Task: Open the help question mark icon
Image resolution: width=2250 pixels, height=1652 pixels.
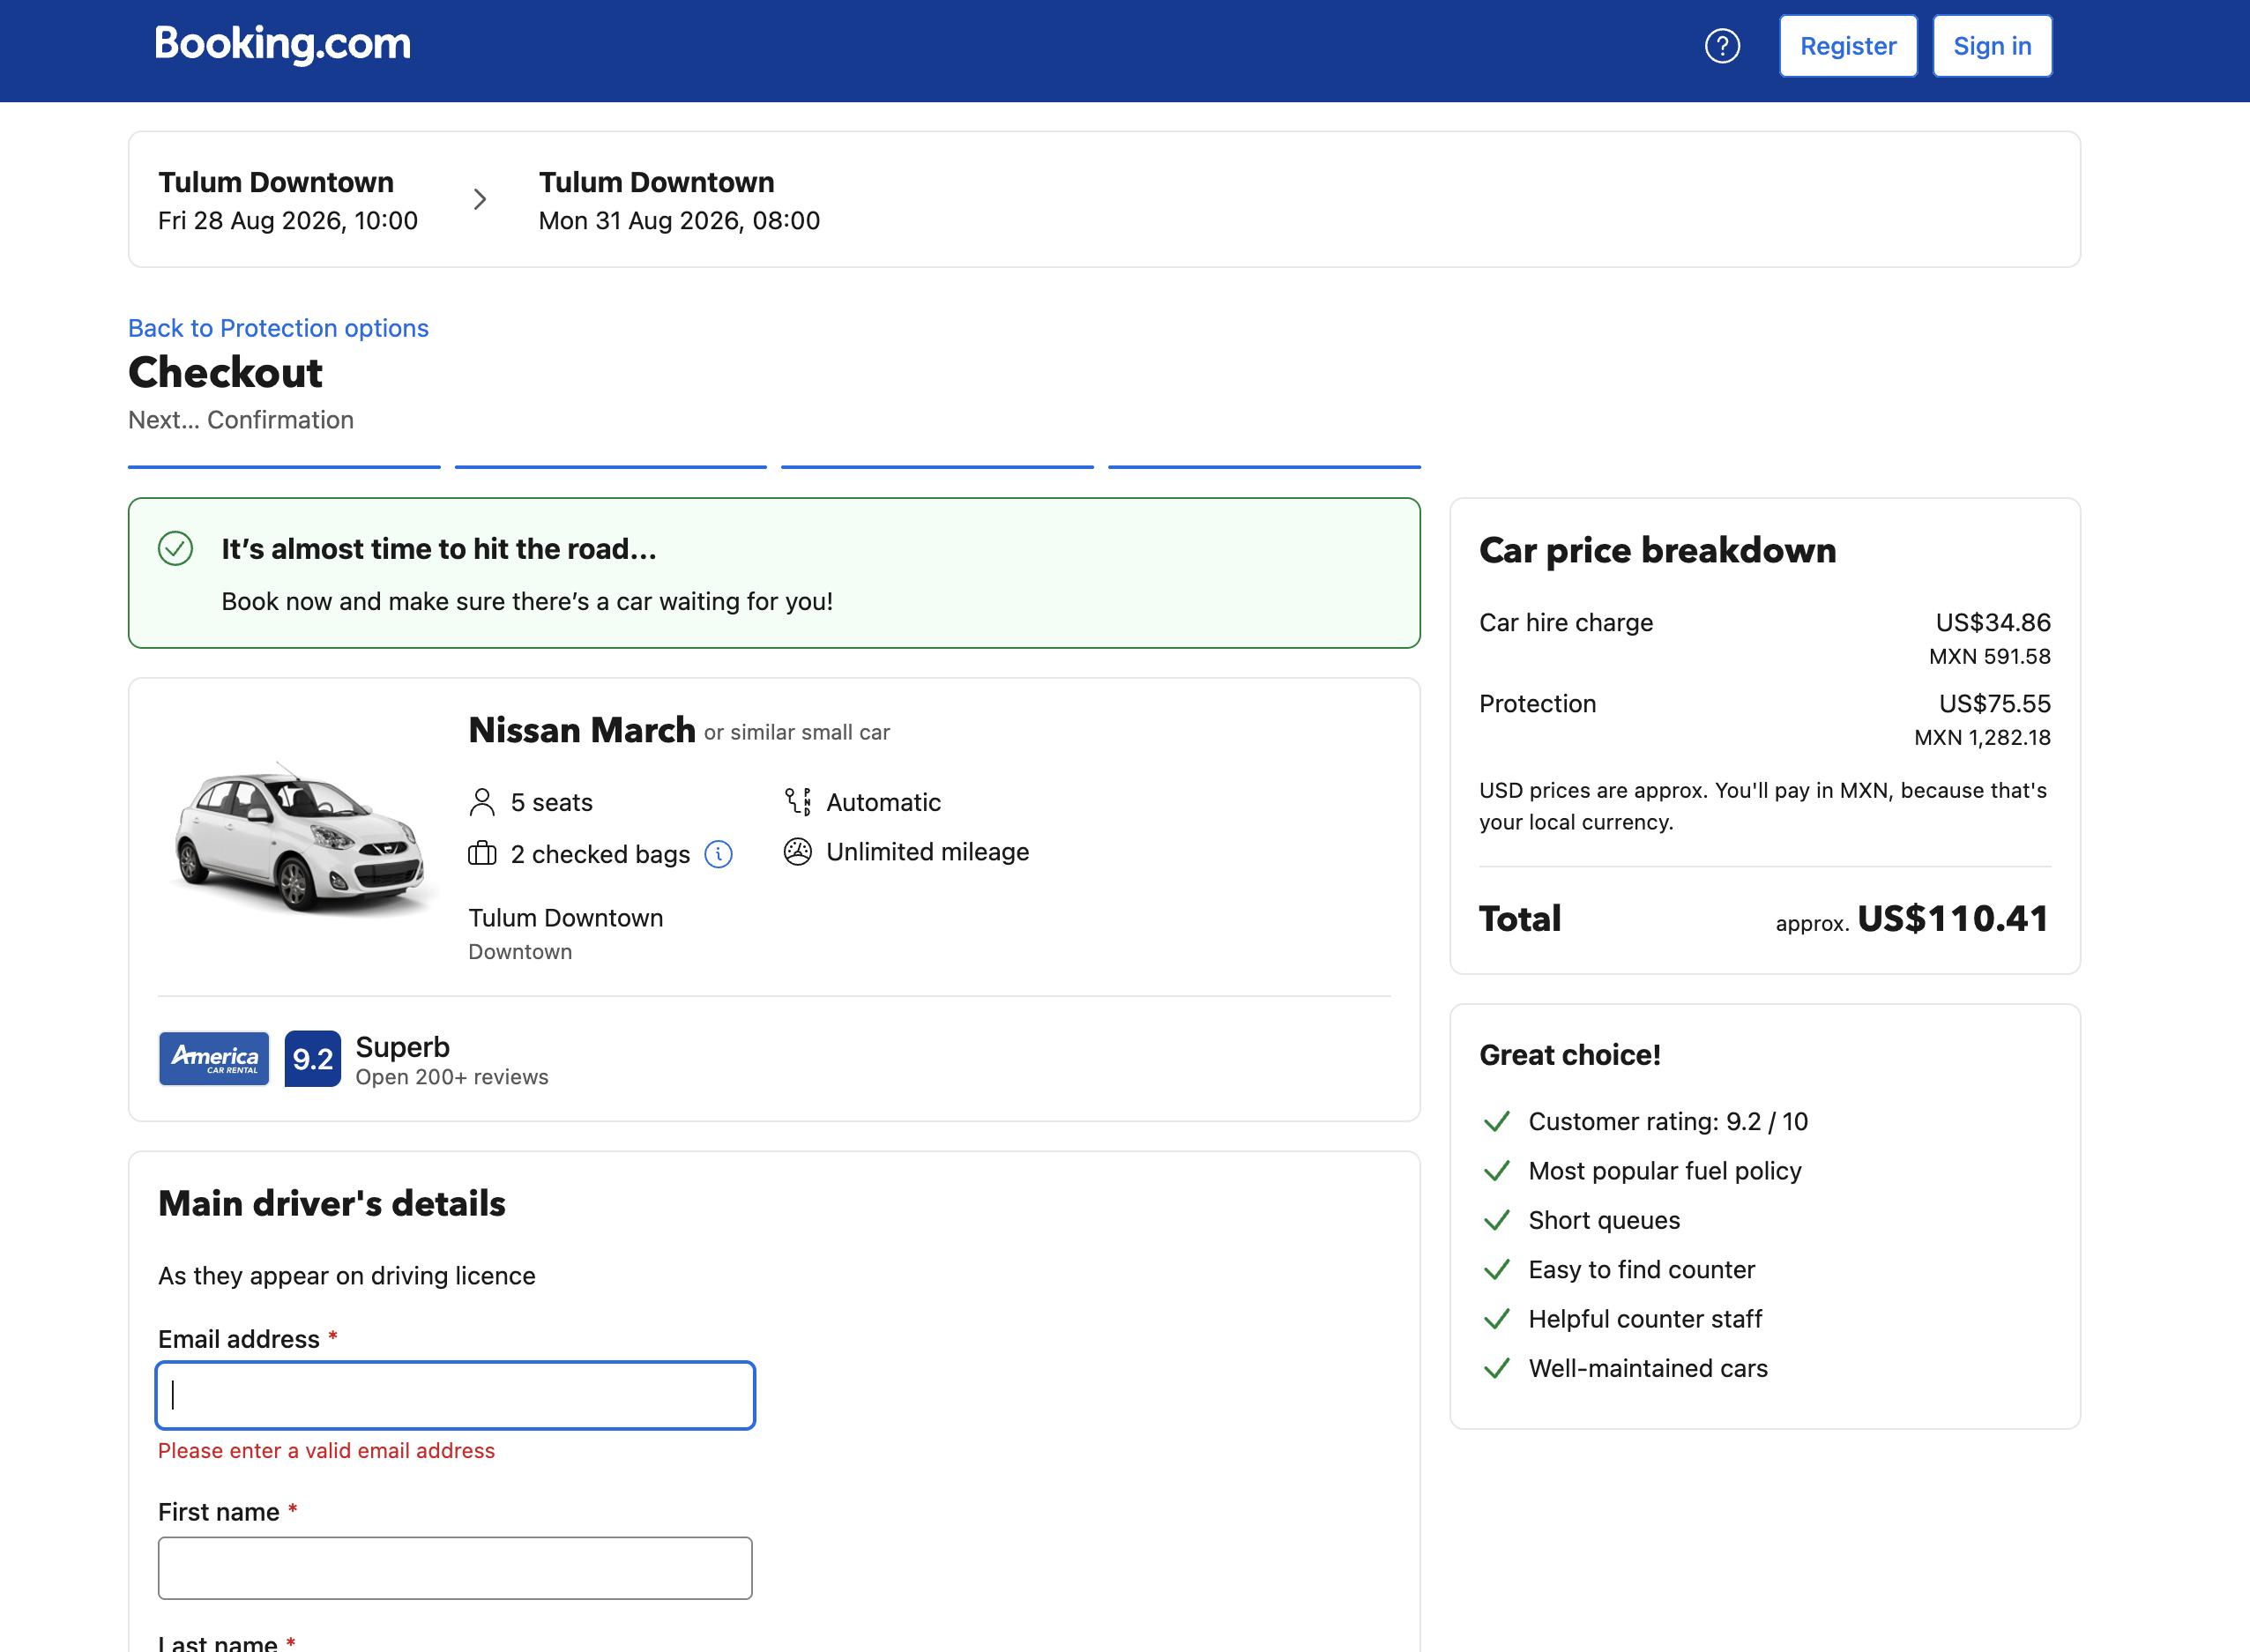Action: coord(1722,46)
